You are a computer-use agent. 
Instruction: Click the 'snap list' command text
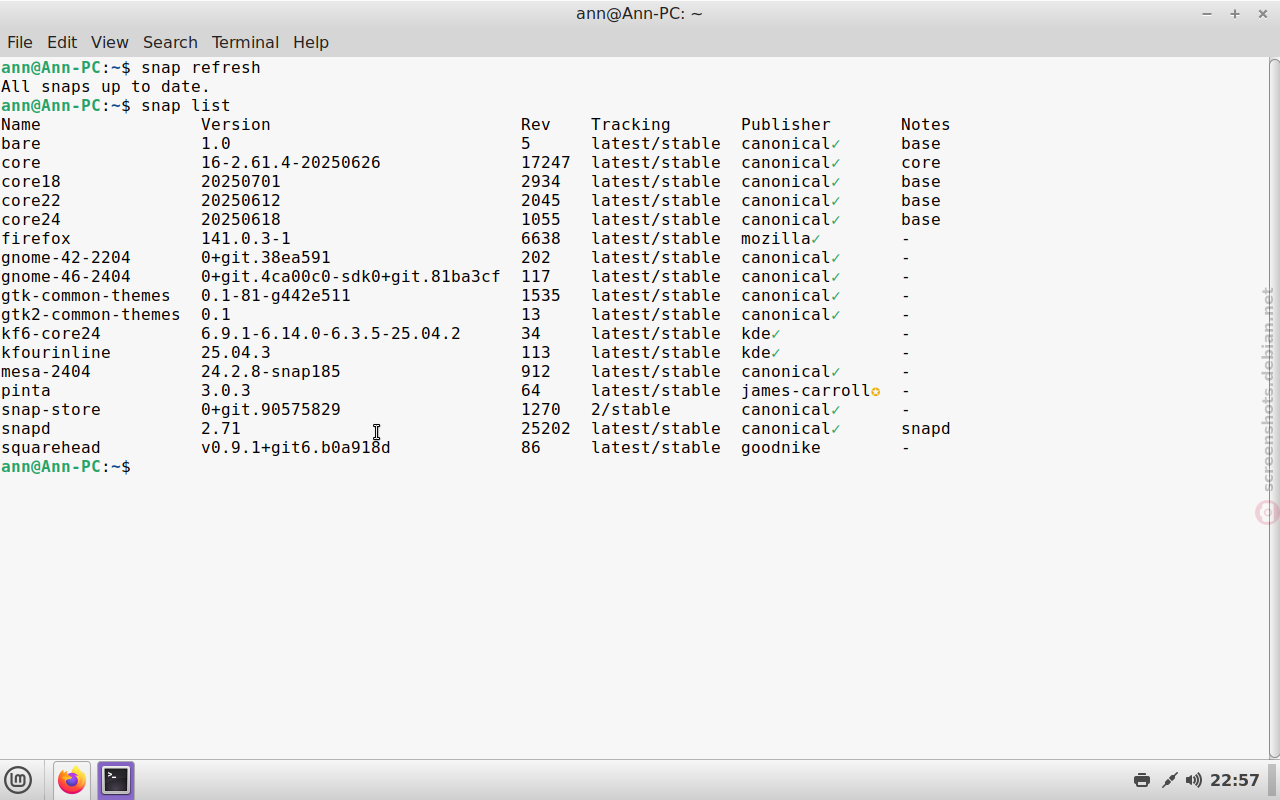point(186,105)
